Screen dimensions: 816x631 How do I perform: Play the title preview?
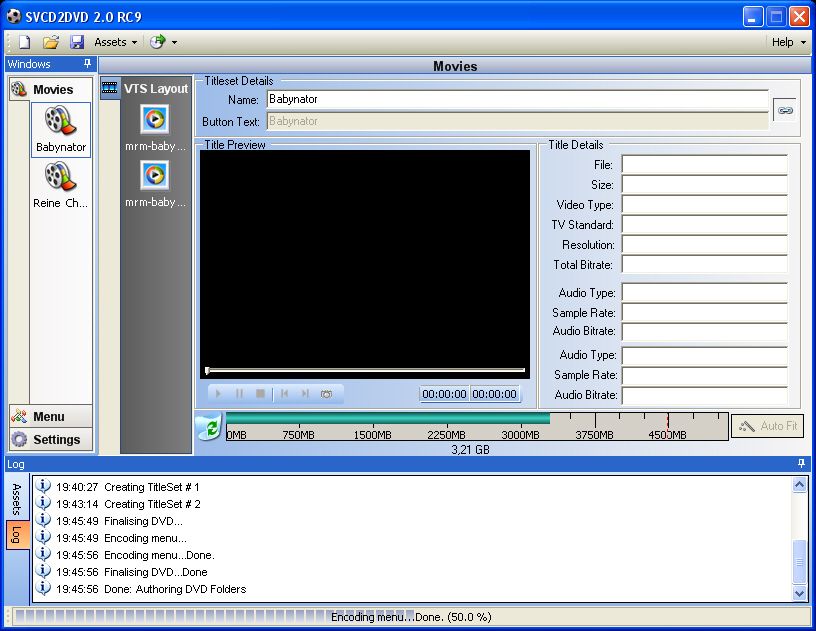(x=218, y=394)
